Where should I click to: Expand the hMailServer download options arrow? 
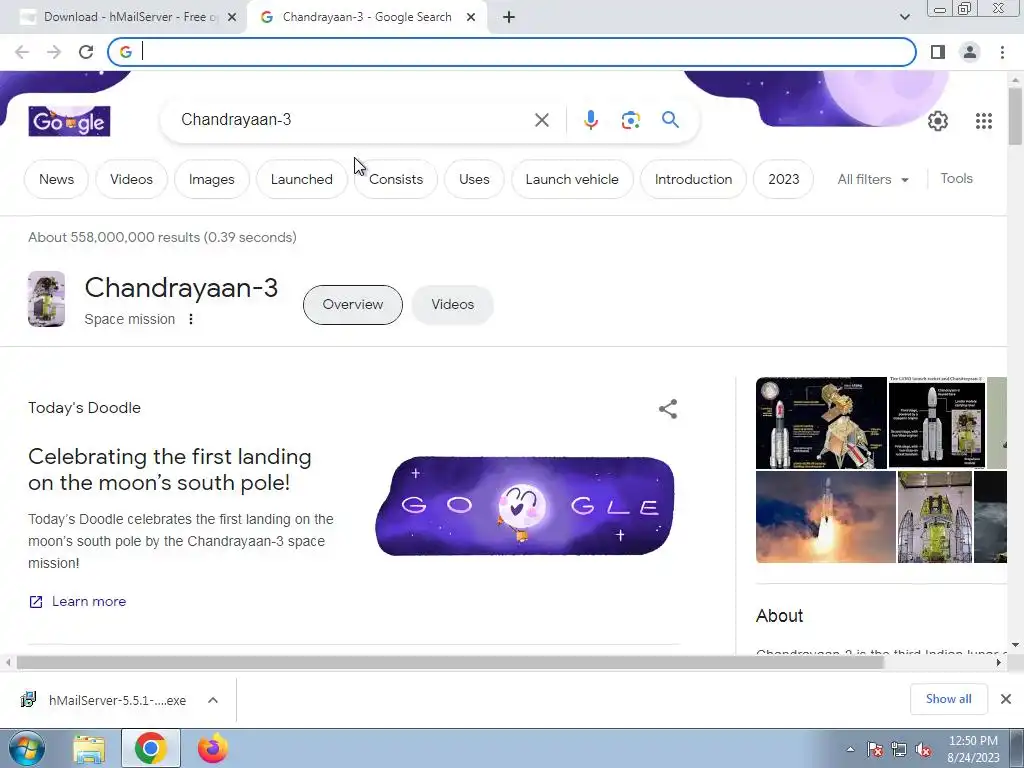(213, 700)
